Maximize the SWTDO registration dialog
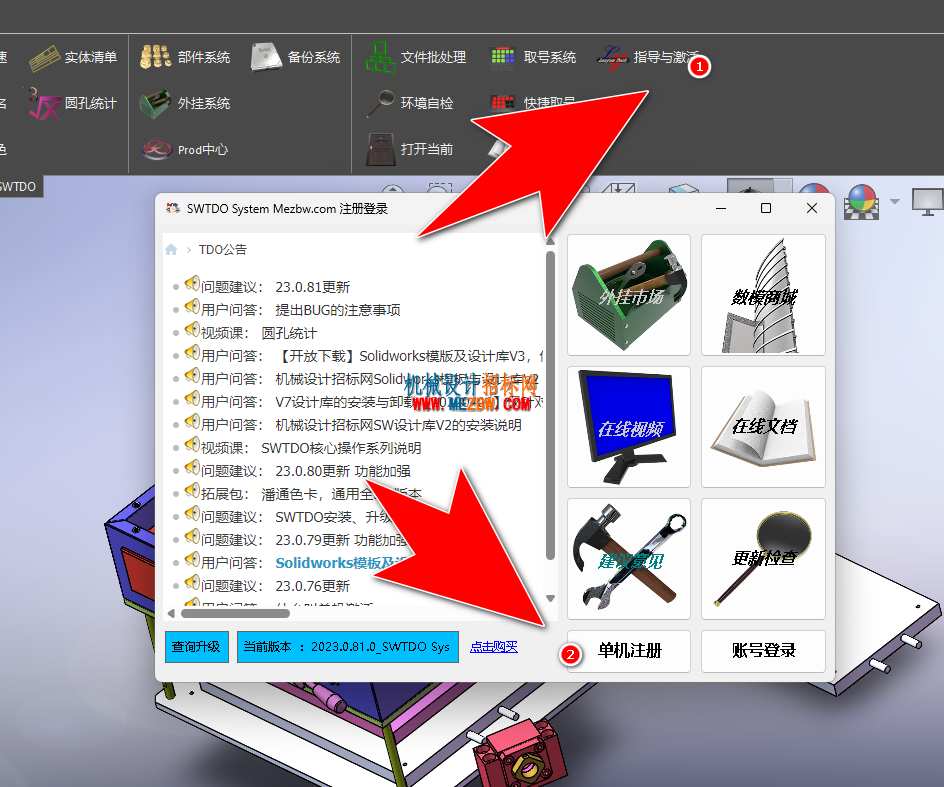 766,208
